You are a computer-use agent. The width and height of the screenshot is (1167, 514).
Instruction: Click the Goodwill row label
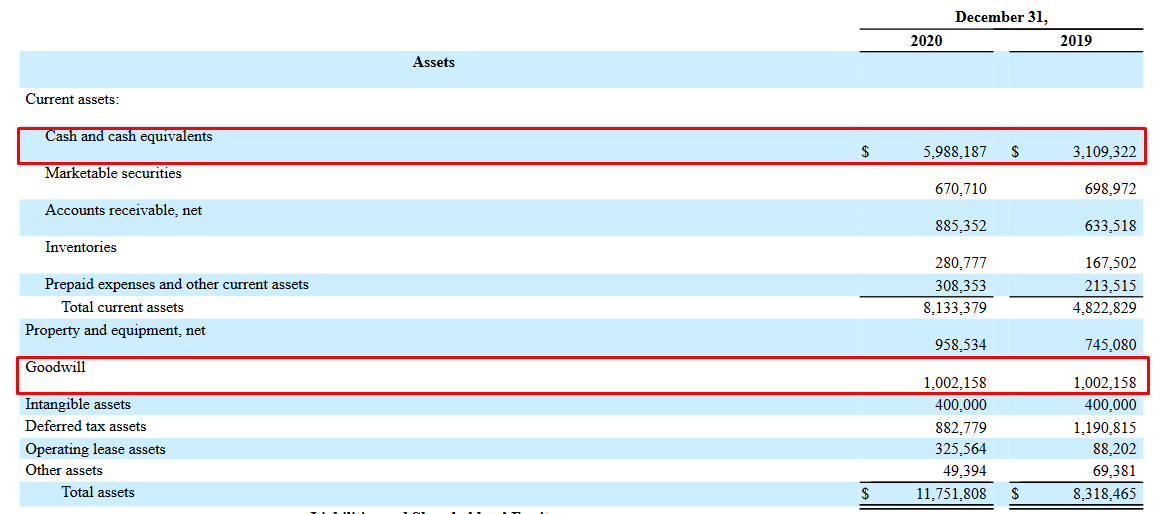click(x=55, y=367)
